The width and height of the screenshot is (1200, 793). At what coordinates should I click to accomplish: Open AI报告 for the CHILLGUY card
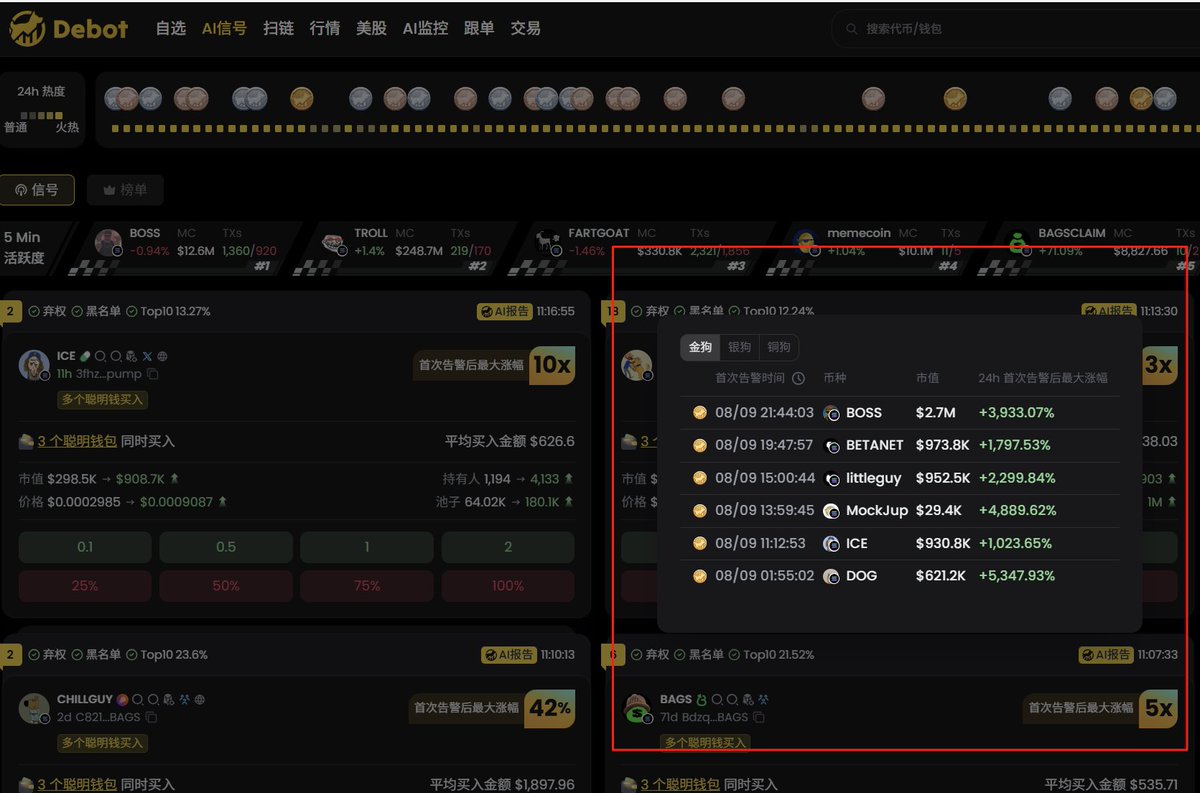click(508, 655)
